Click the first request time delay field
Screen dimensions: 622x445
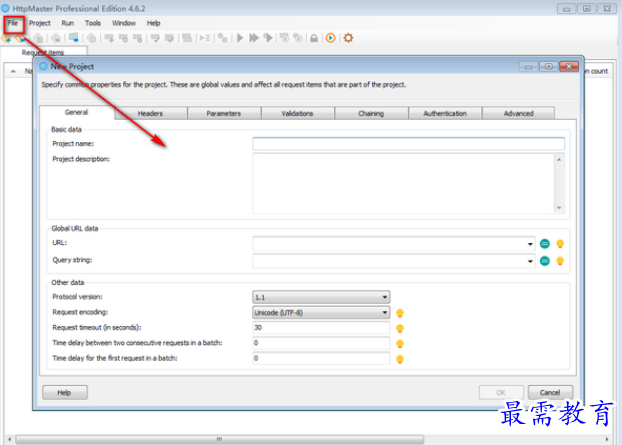point(321,358)
